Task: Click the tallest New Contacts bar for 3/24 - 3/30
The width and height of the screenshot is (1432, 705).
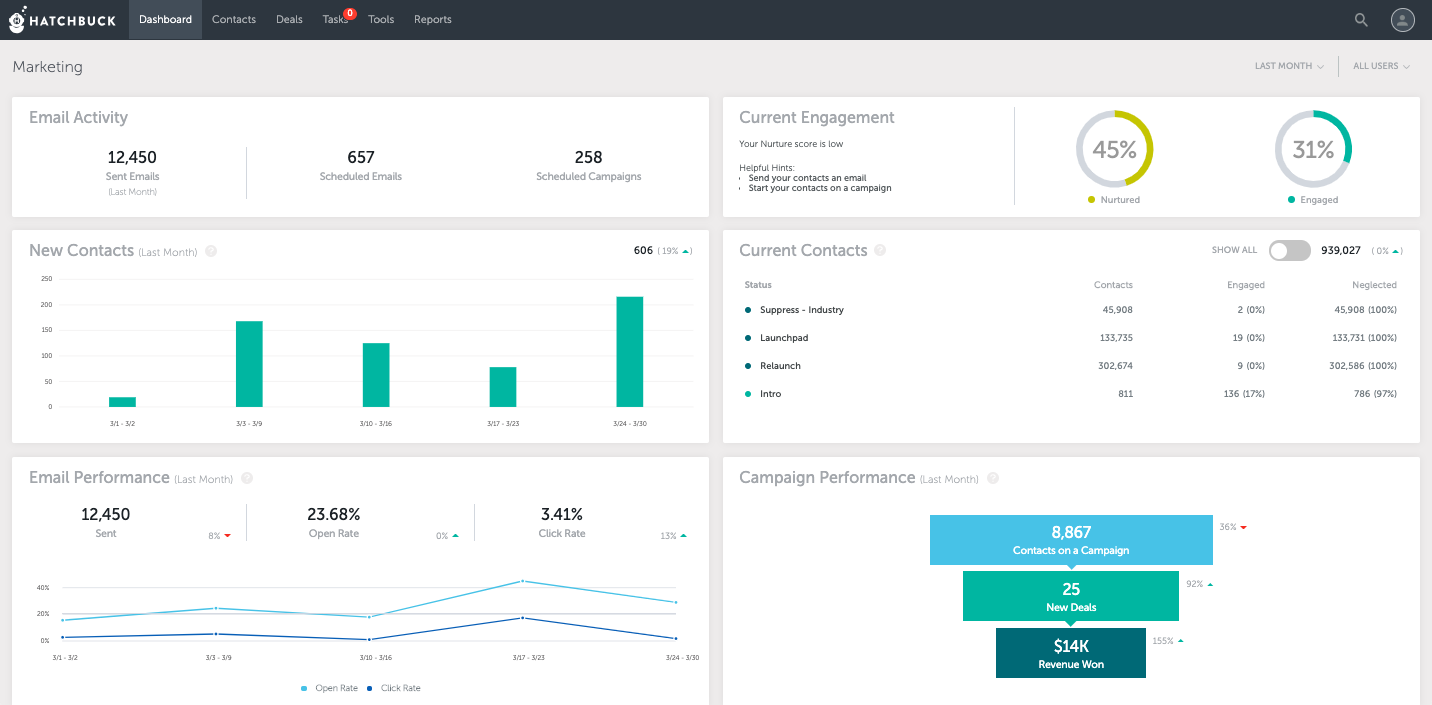Action: 630,352
